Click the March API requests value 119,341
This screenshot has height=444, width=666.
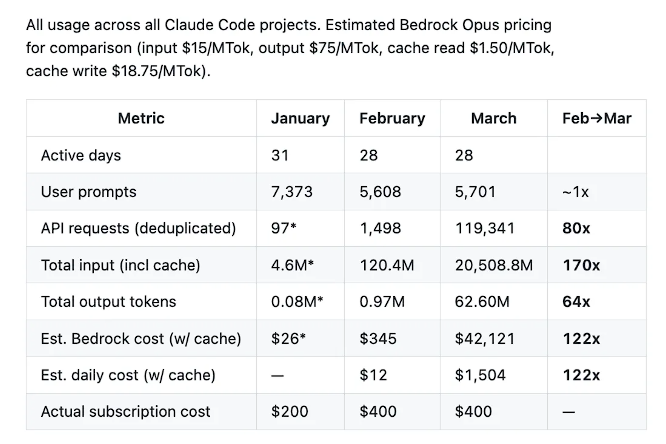click(485, 228)
